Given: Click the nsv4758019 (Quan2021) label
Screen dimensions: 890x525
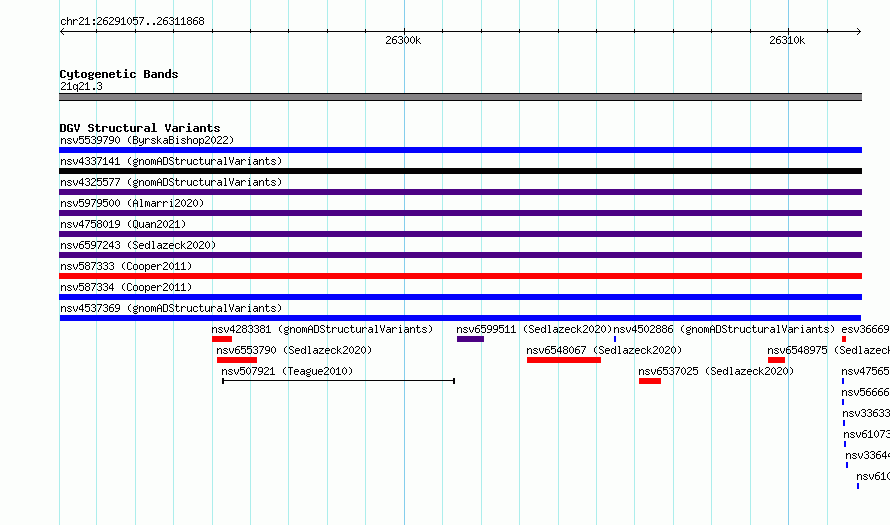Looking at the screenshot, I should 123,224.
